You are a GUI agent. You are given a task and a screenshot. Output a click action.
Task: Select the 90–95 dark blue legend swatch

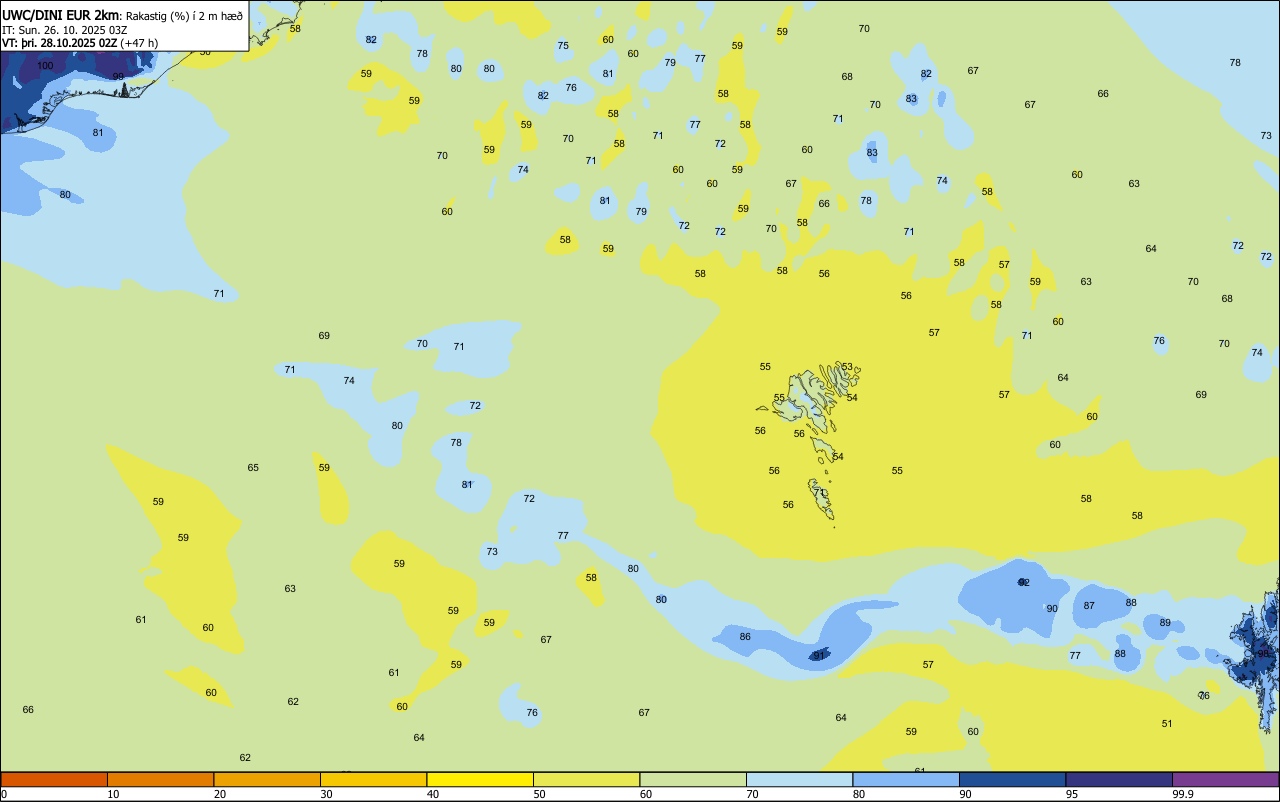(1012, 779)
